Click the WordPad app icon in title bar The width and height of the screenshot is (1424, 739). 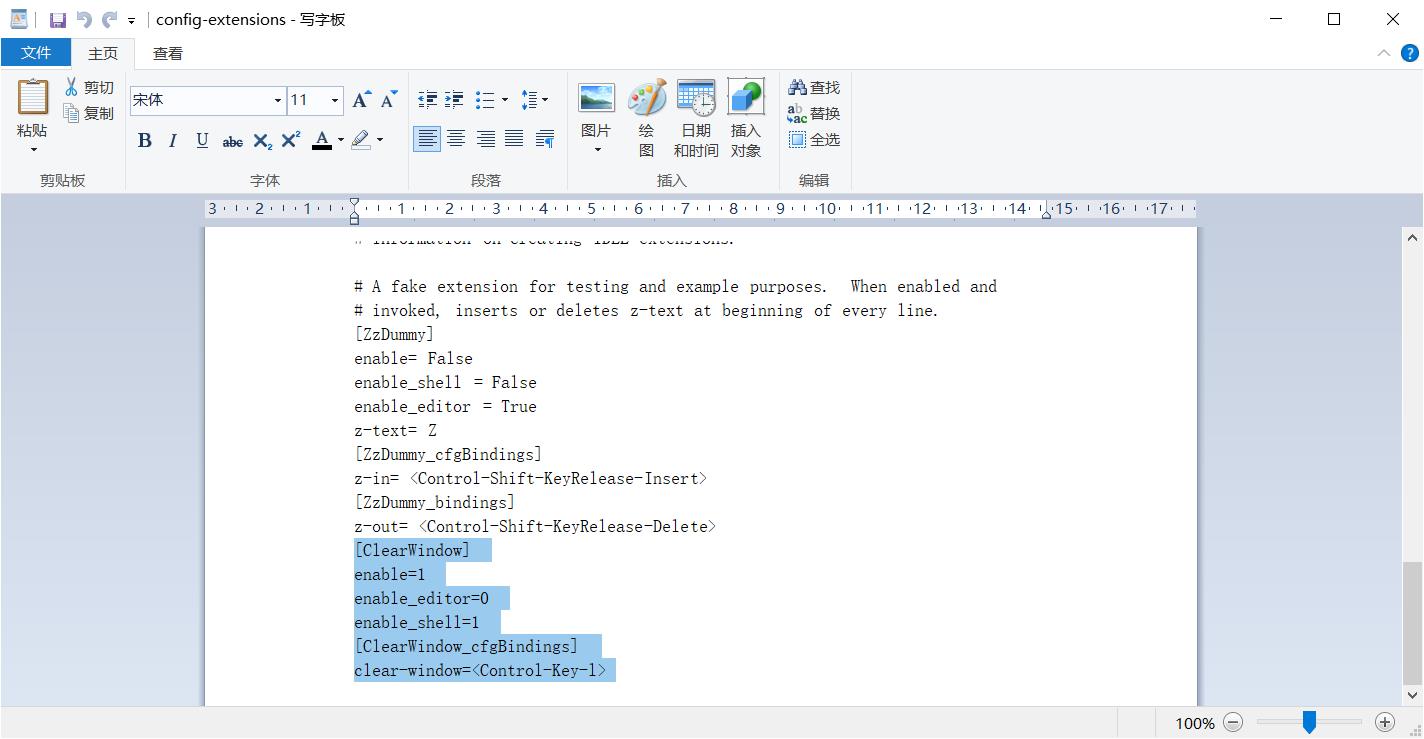coord(19,19)
